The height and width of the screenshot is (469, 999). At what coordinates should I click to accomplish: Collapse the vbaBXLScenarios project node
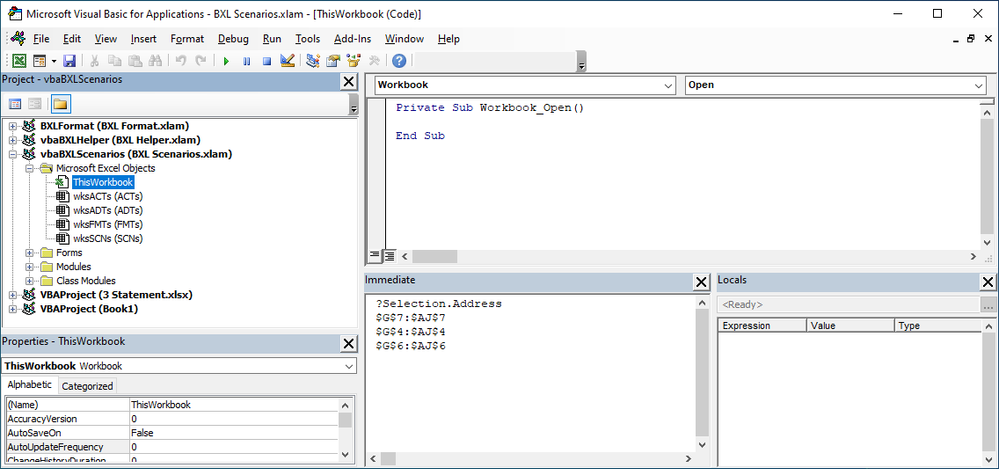pos(13,154)
